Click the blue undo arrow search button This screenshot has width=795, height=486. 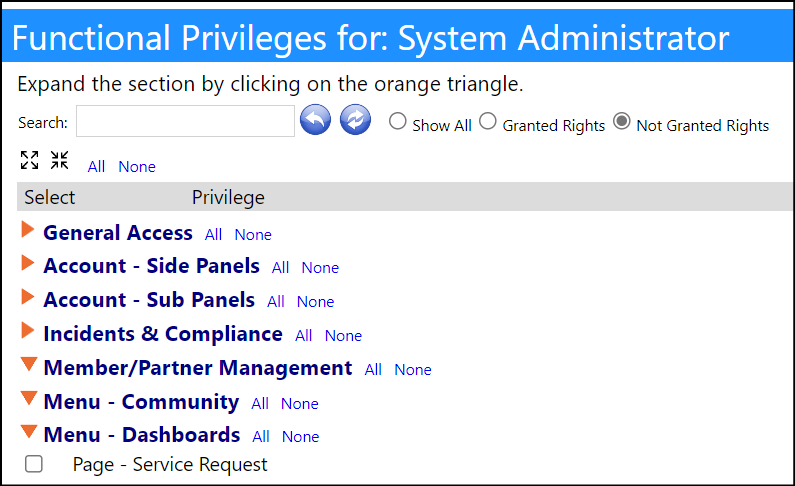[315, 120]
